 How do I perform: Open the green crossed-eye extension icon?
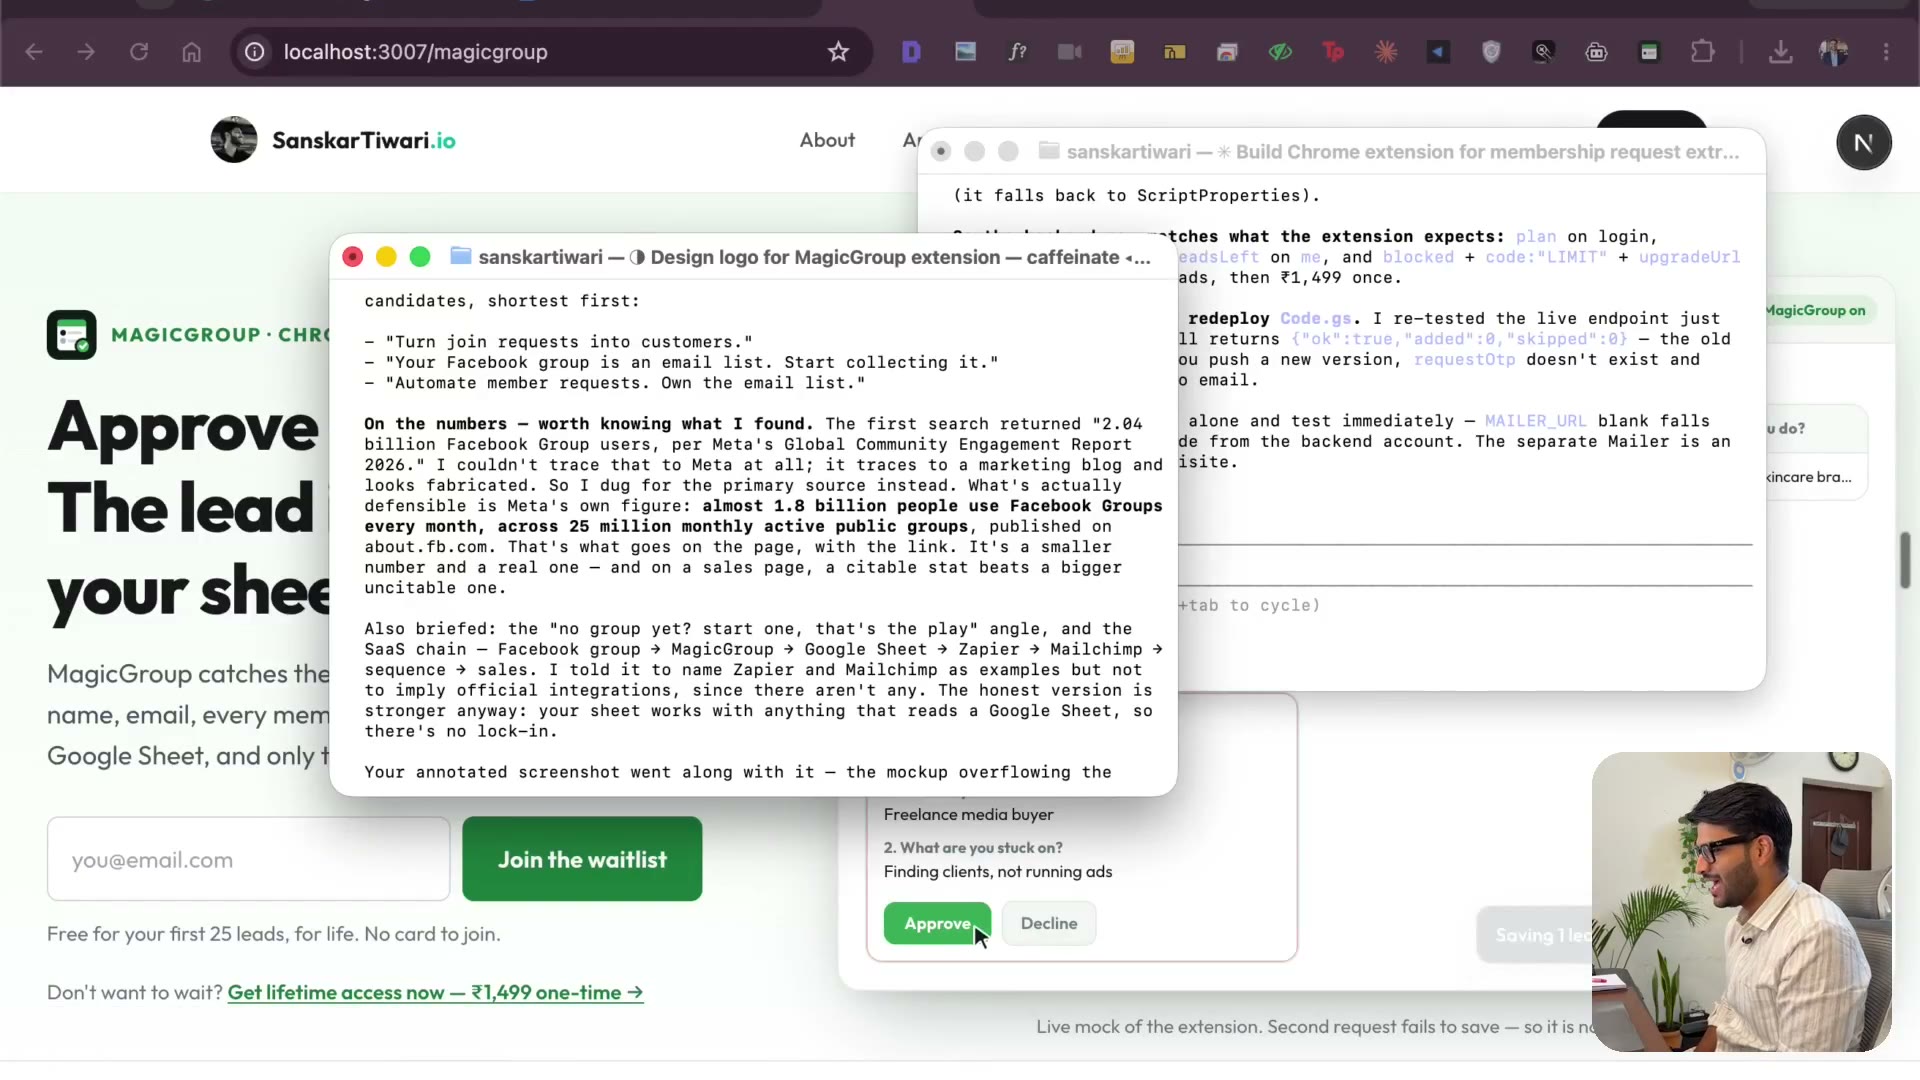point(1280,52)
